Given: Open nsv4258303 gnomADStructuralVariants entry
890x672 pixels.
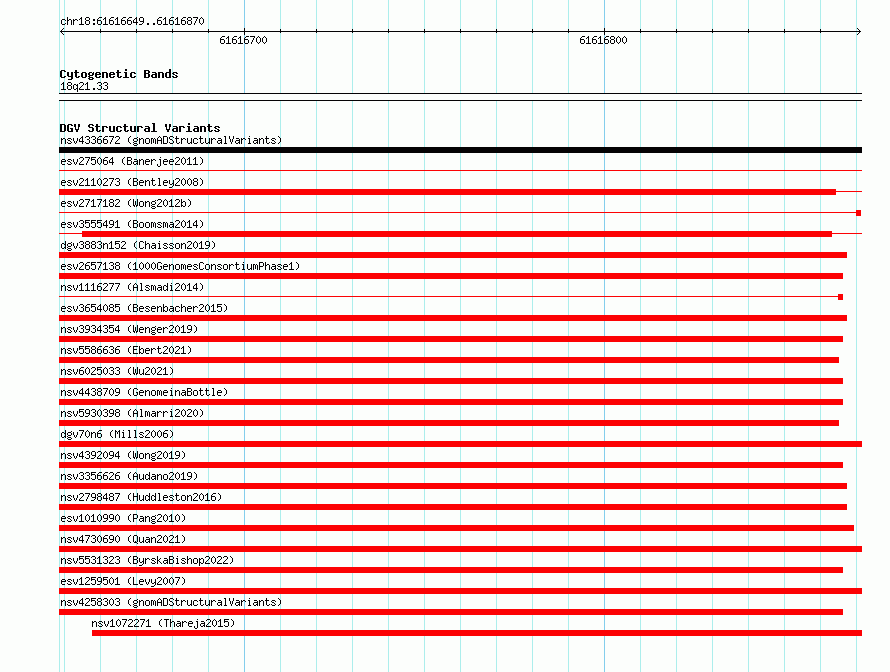Looking at the screenshot, I should [171, 602].
